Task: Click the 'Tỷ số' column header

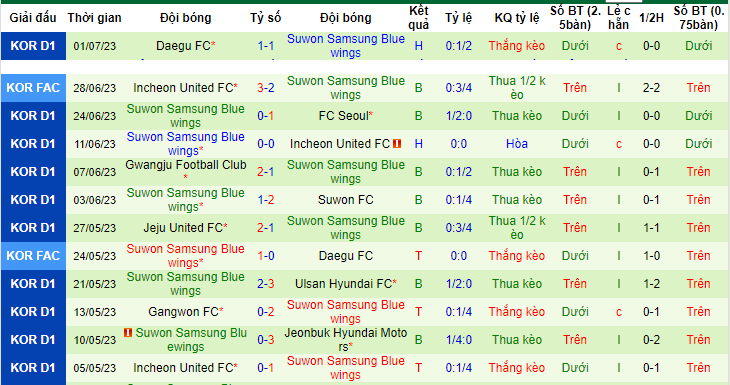Action: (265, 18)
